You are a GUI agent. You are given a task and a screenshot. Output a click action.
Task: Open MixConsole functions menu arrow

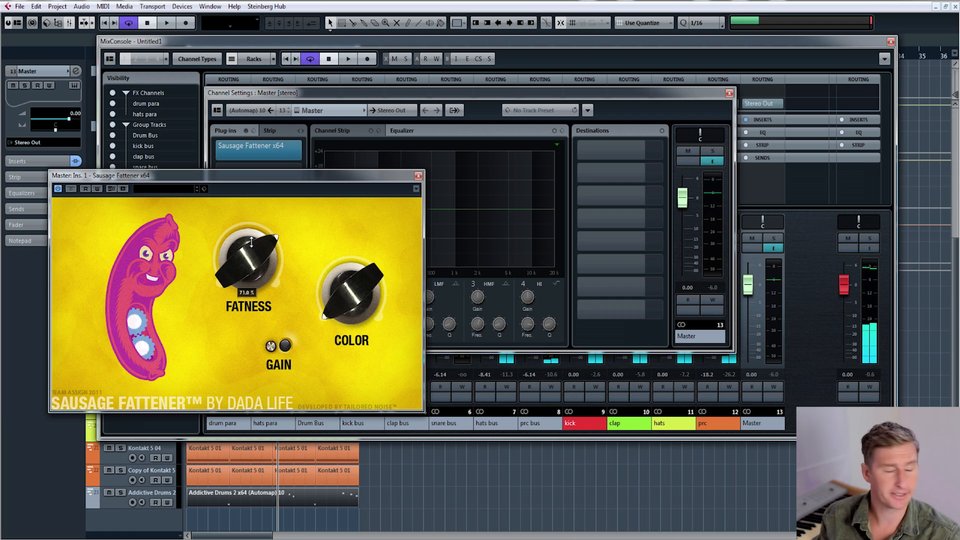coord(884,59)
